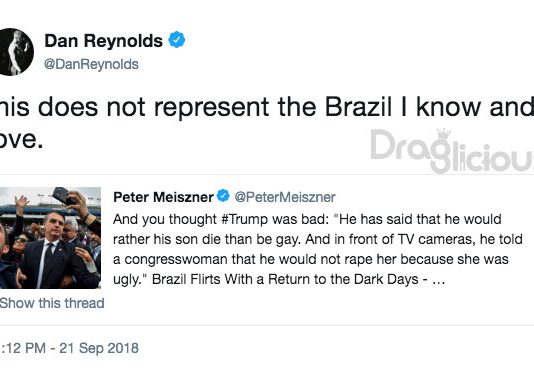Viewport: 534px width, 370px height.
Task: Open the @DanReynolds handle
Action: 91,64
